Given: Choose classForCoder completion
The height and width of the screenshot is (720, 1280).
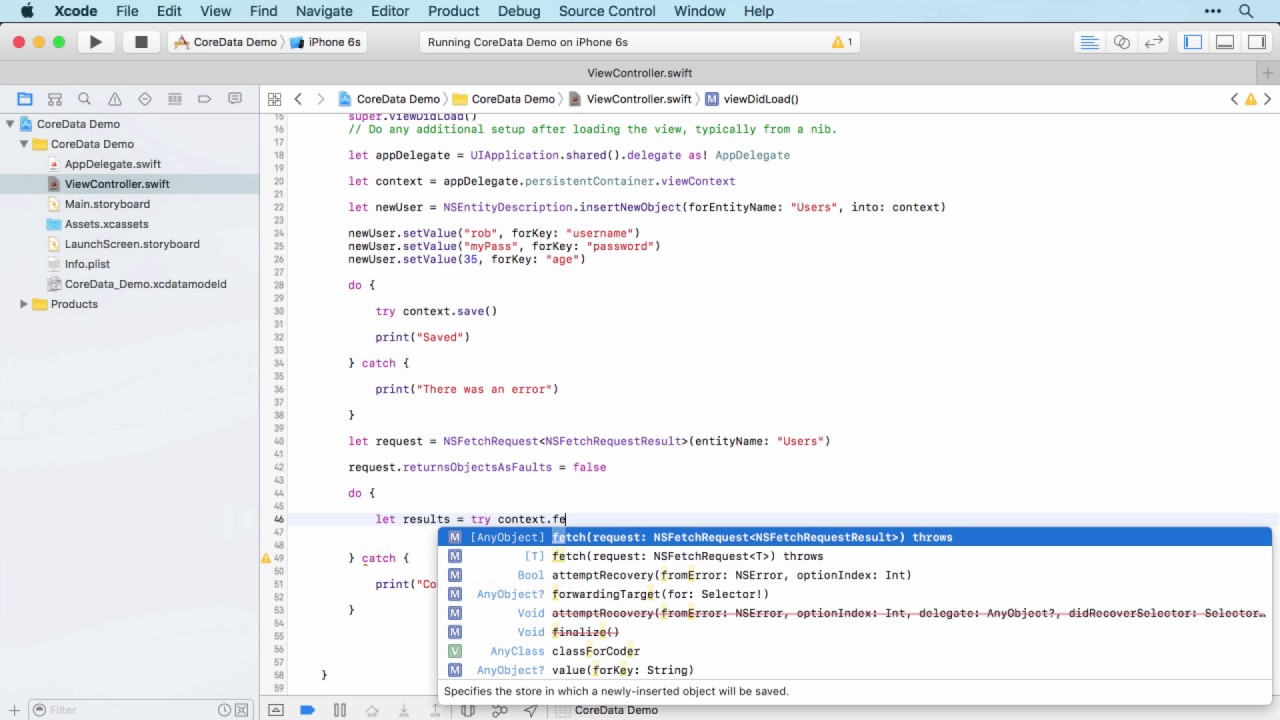Looking at the screenshot, I should (855, 651).
